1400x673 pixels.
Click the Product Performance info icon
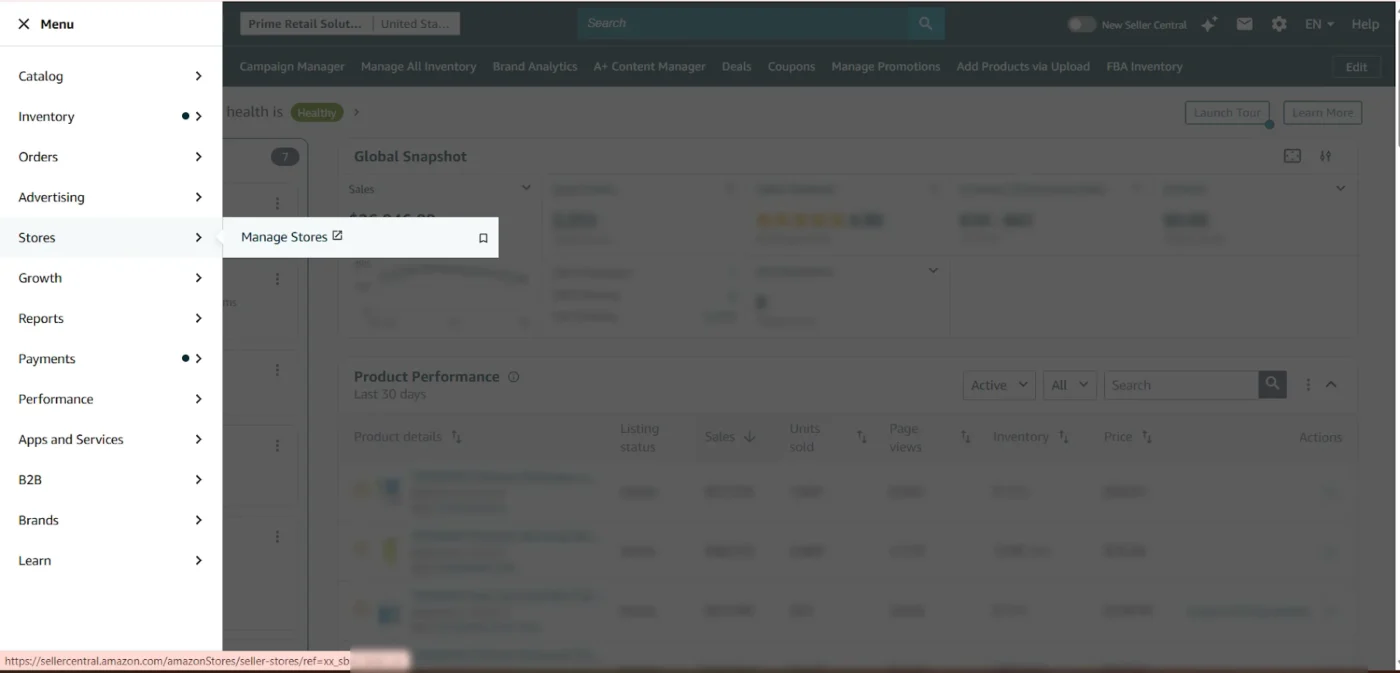pos(513,377)
